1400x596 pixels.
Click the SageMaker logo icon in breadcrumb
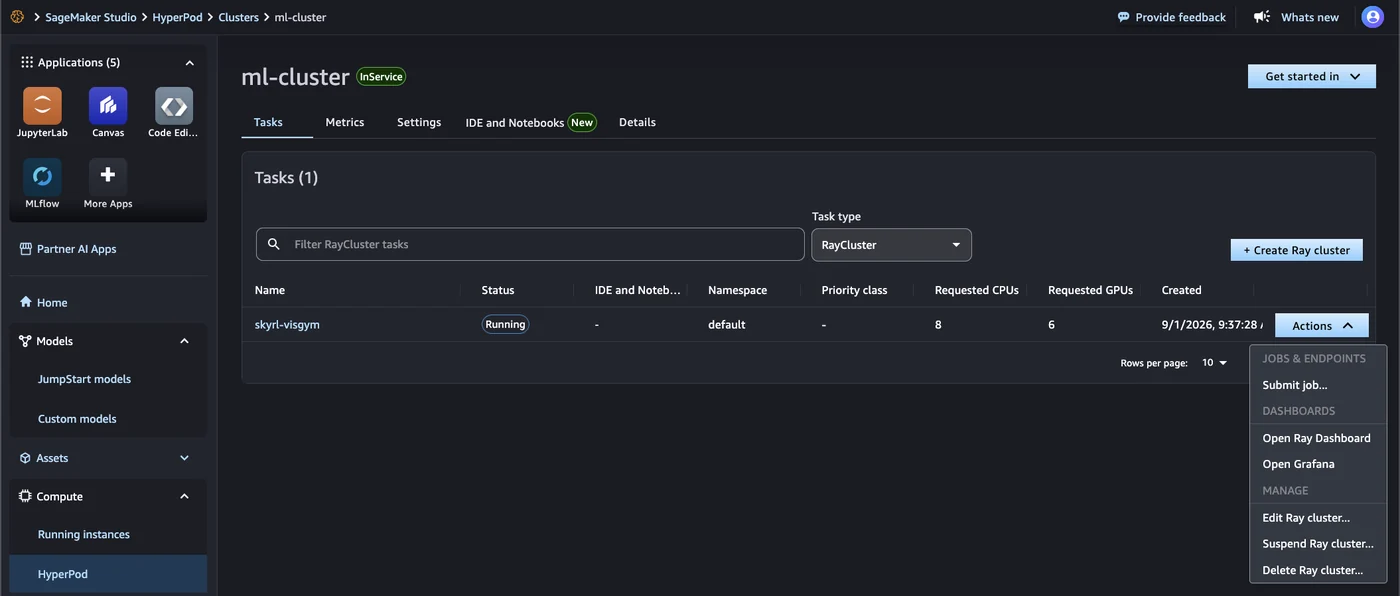click(17, 17)
